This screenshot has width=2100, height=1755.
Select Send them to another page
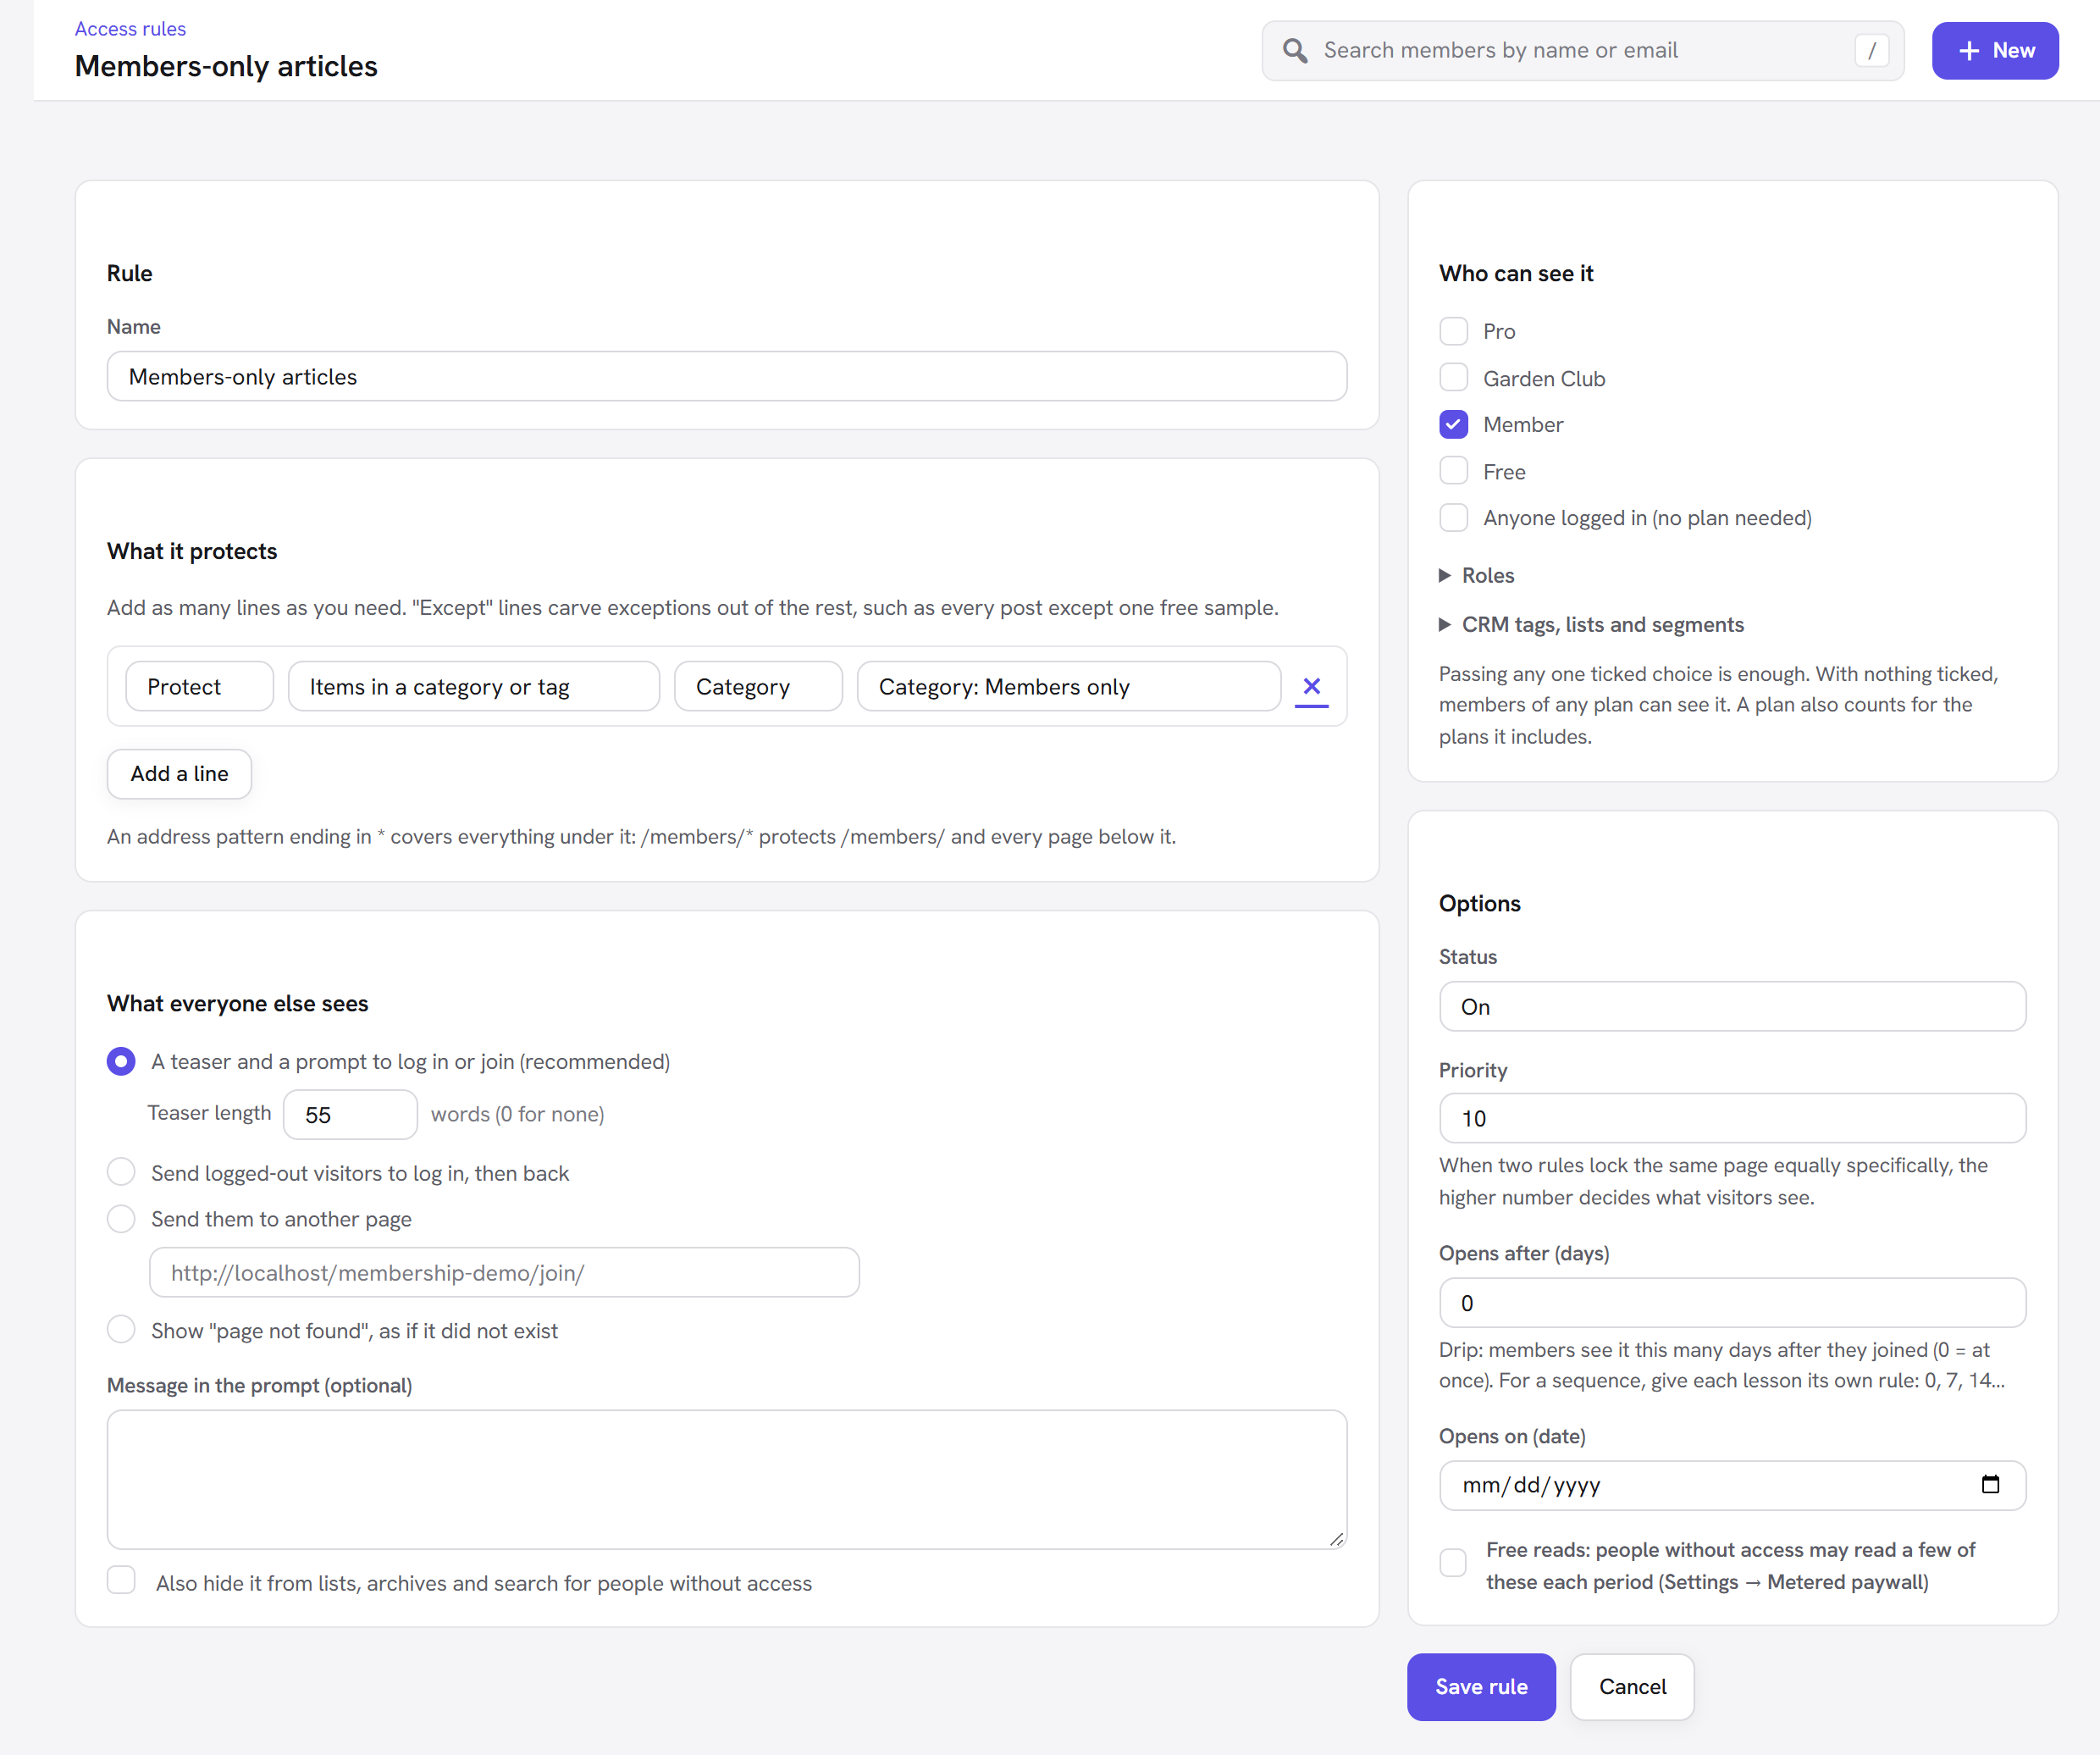pos(122,1219)
